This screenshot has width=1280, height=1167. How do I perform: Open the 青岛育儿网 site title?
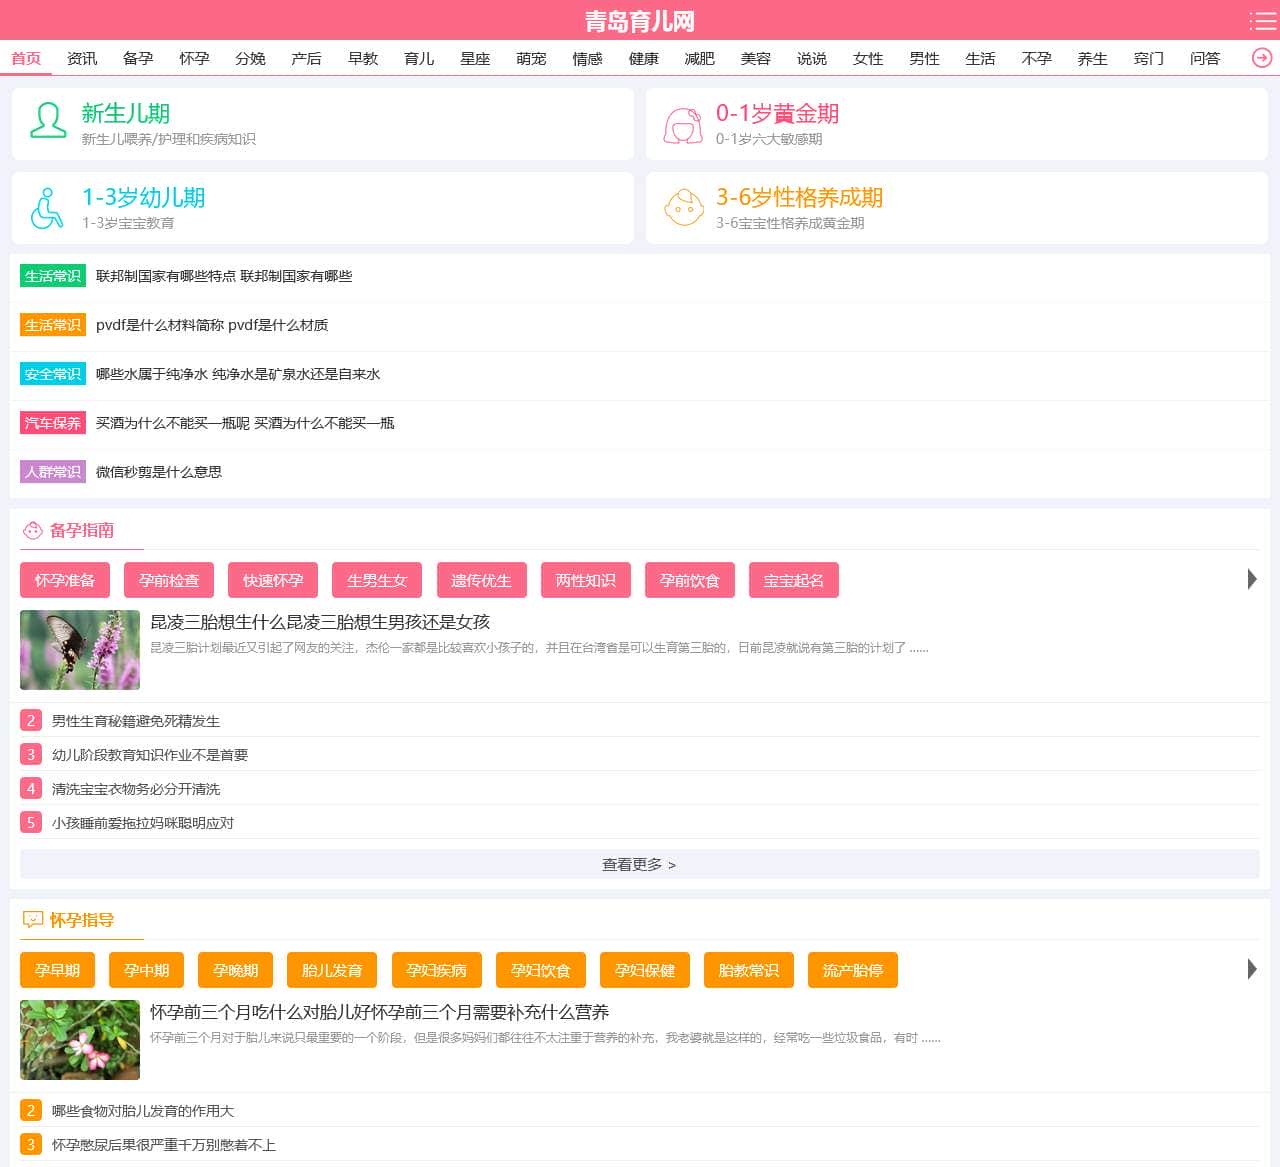(x=639, y=21)
